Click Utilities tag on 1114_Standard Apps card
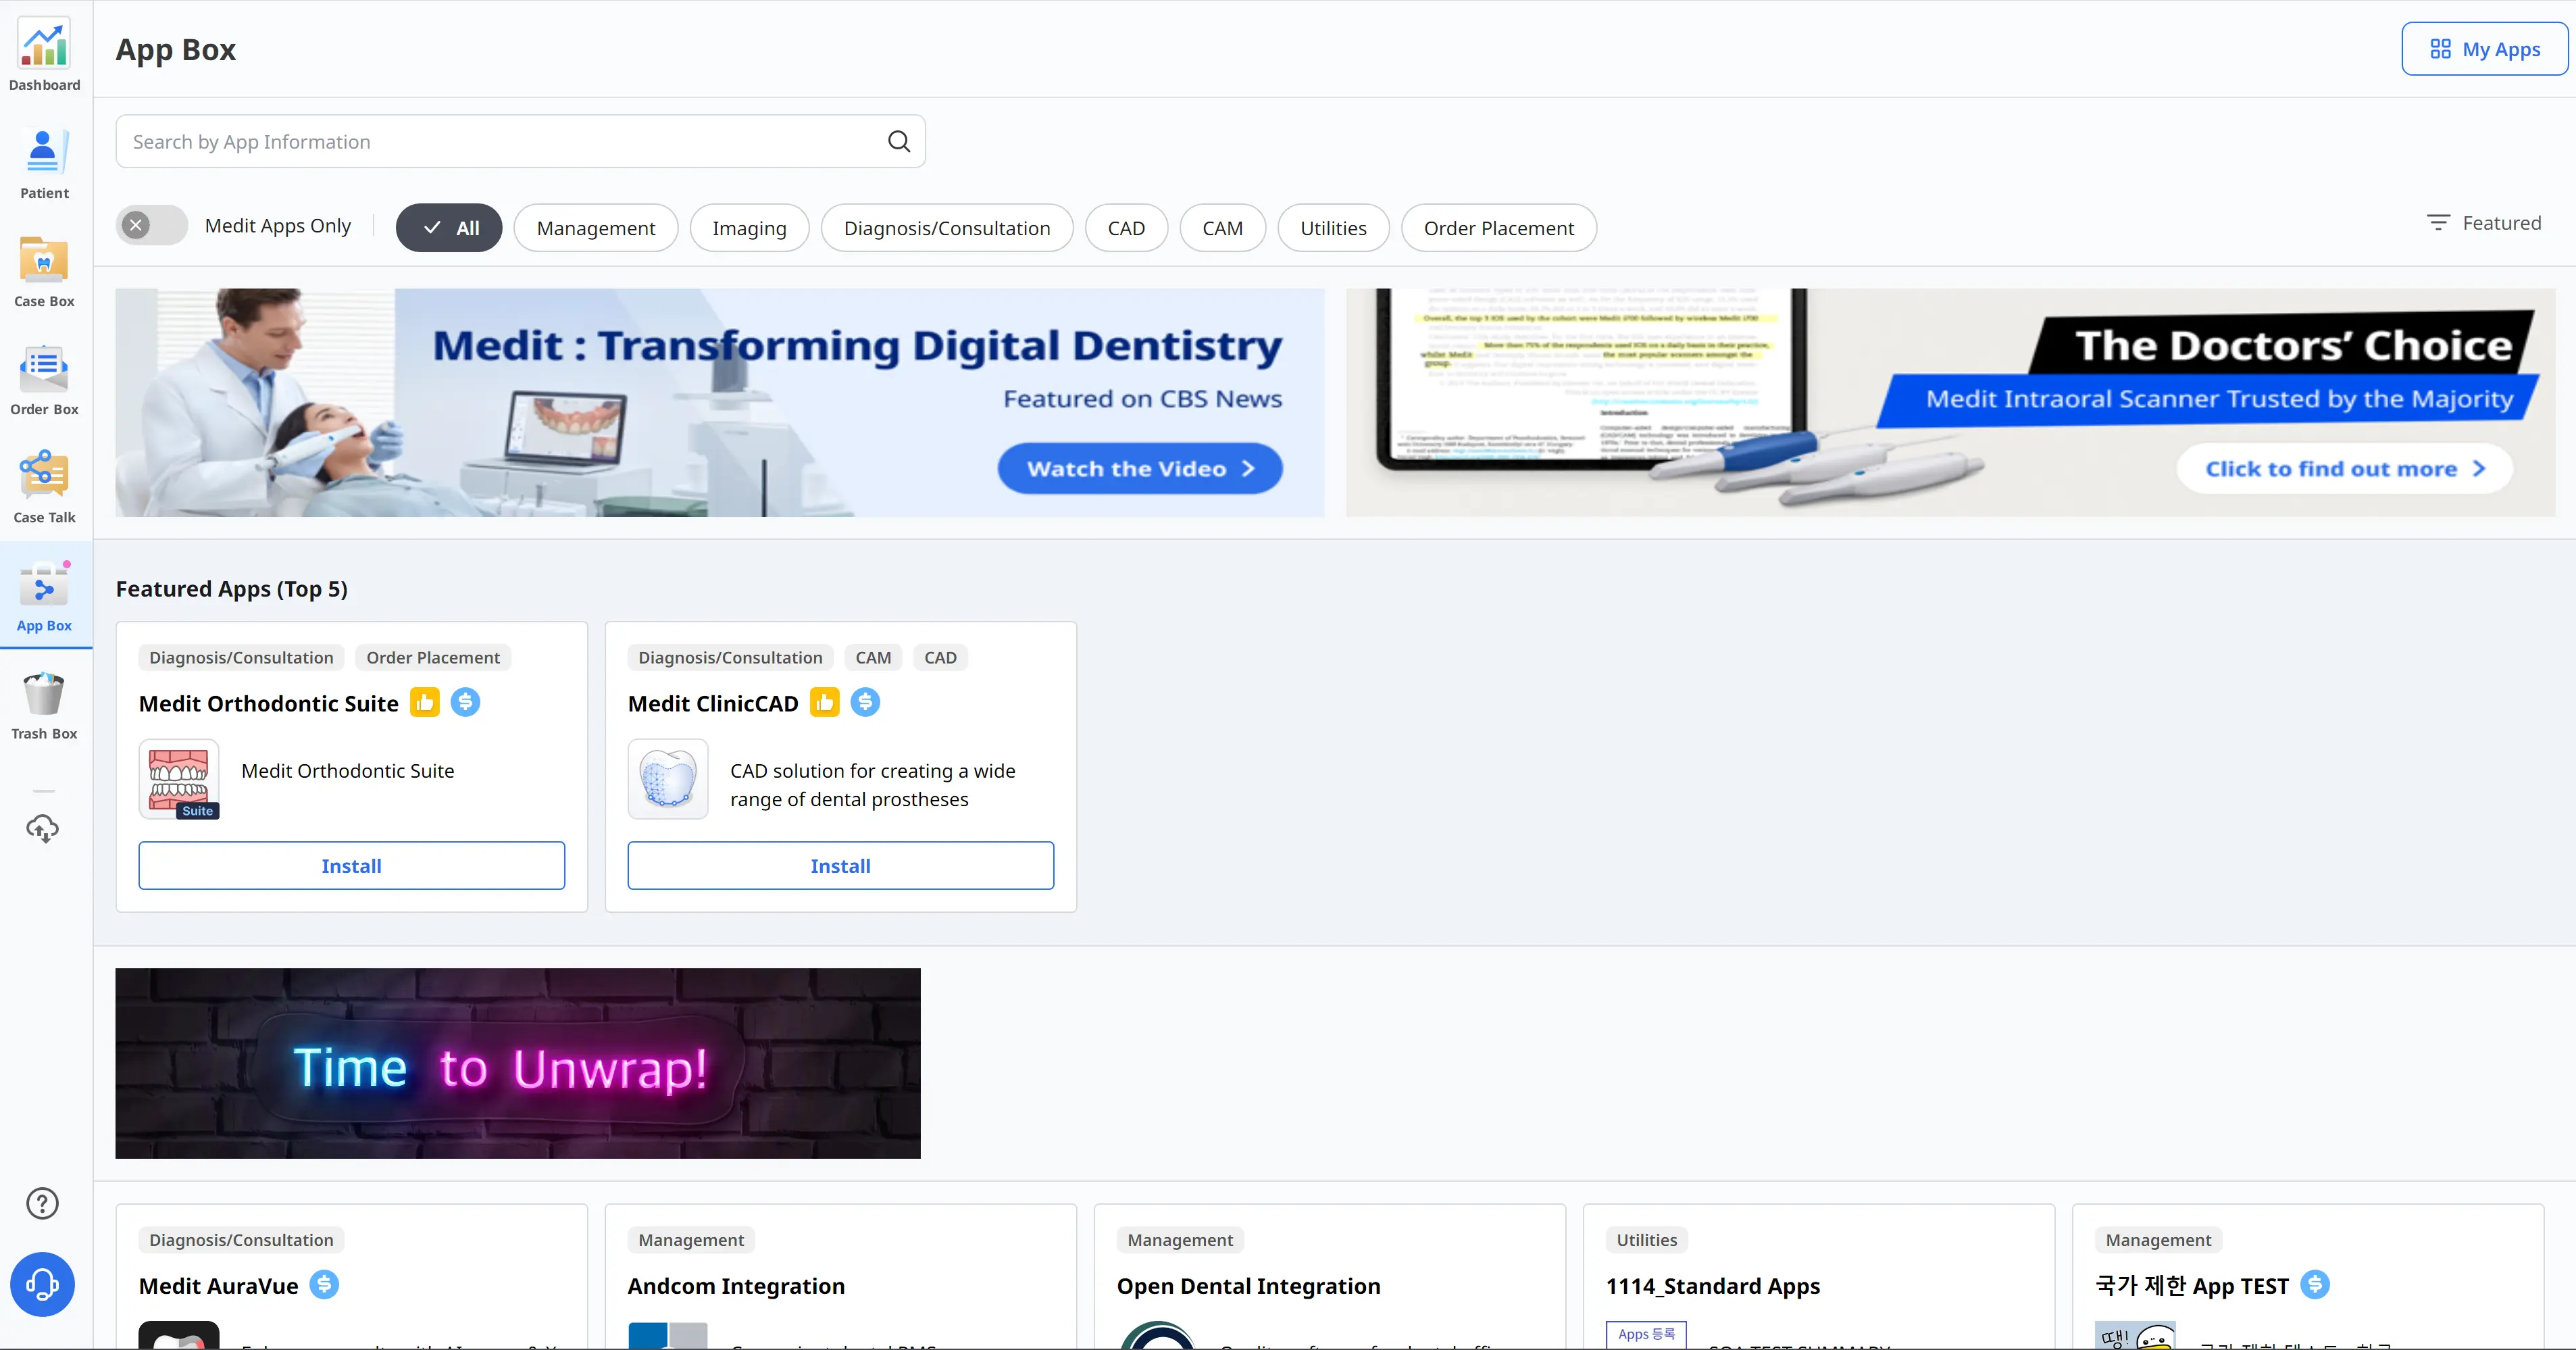 click(1647, 1240)
